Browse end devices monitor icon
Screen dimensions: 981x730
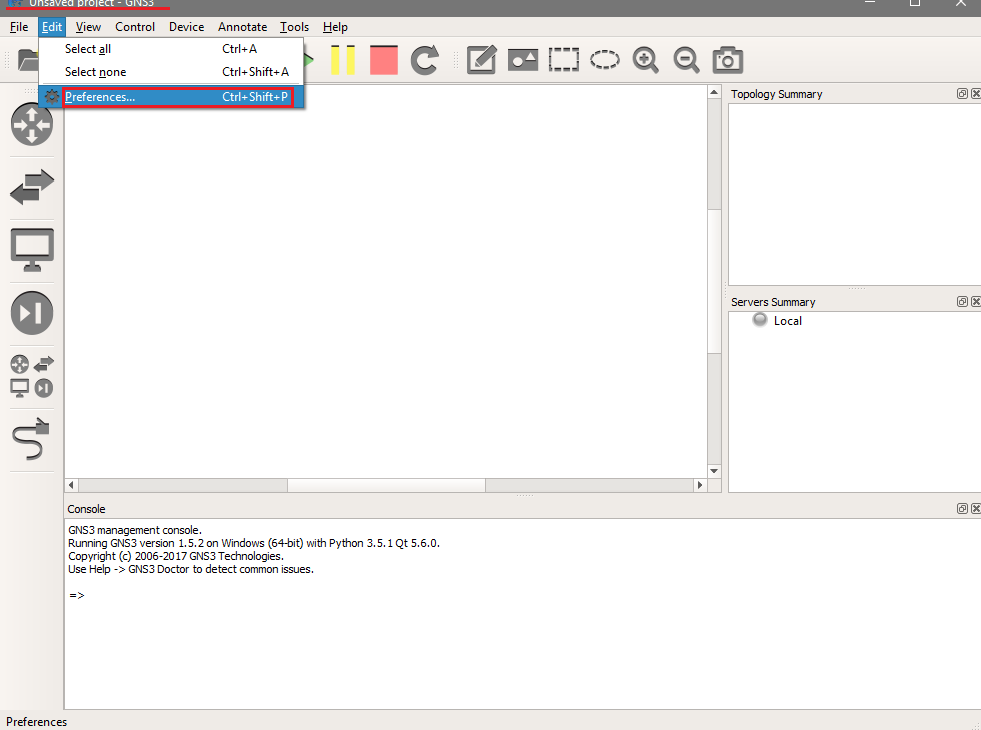32,250
